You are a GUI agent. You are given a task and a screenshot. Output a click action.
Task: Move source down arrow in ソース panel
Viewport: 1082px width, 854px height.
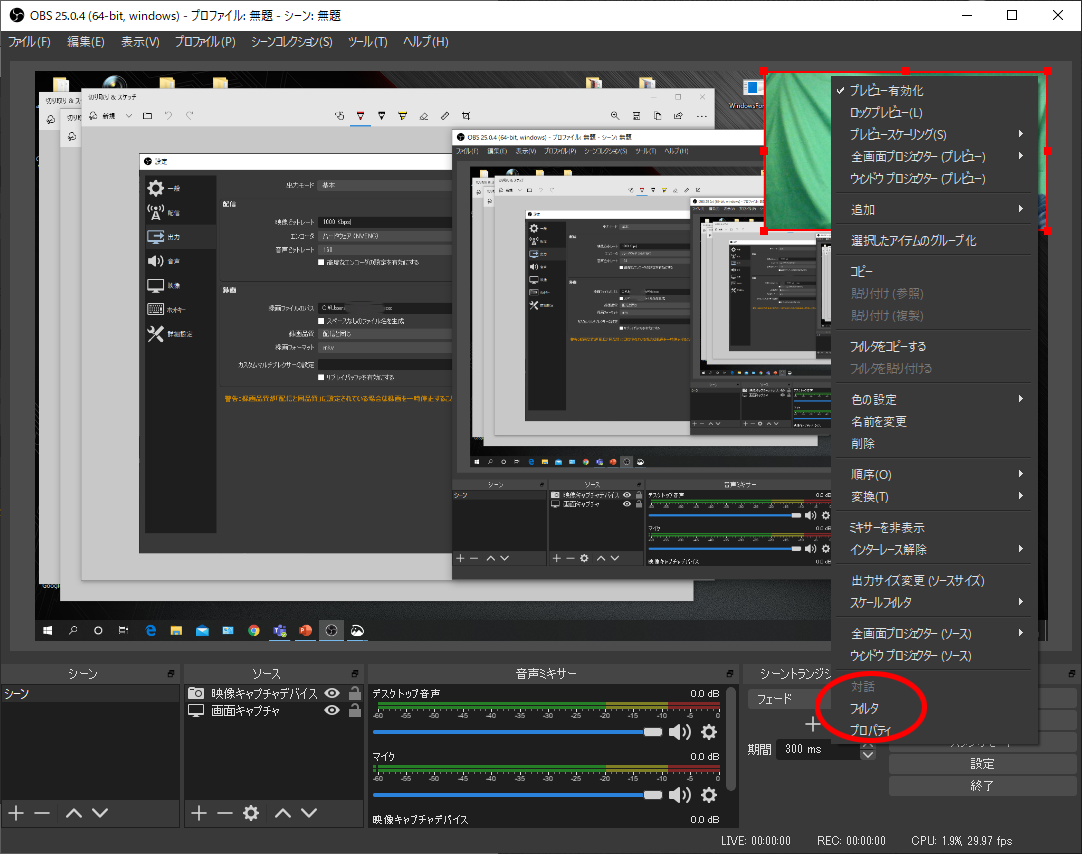click(309, 813)
